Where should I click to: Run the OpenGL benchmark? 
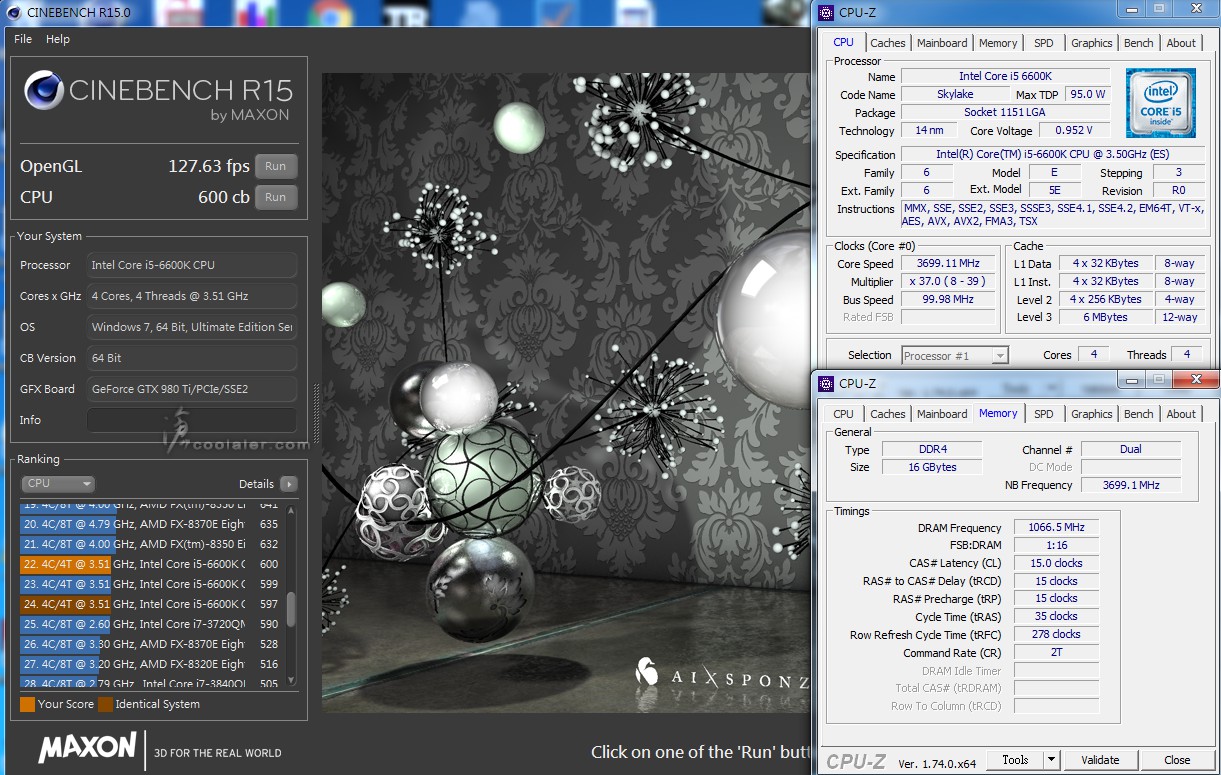[x=276, y=166]
